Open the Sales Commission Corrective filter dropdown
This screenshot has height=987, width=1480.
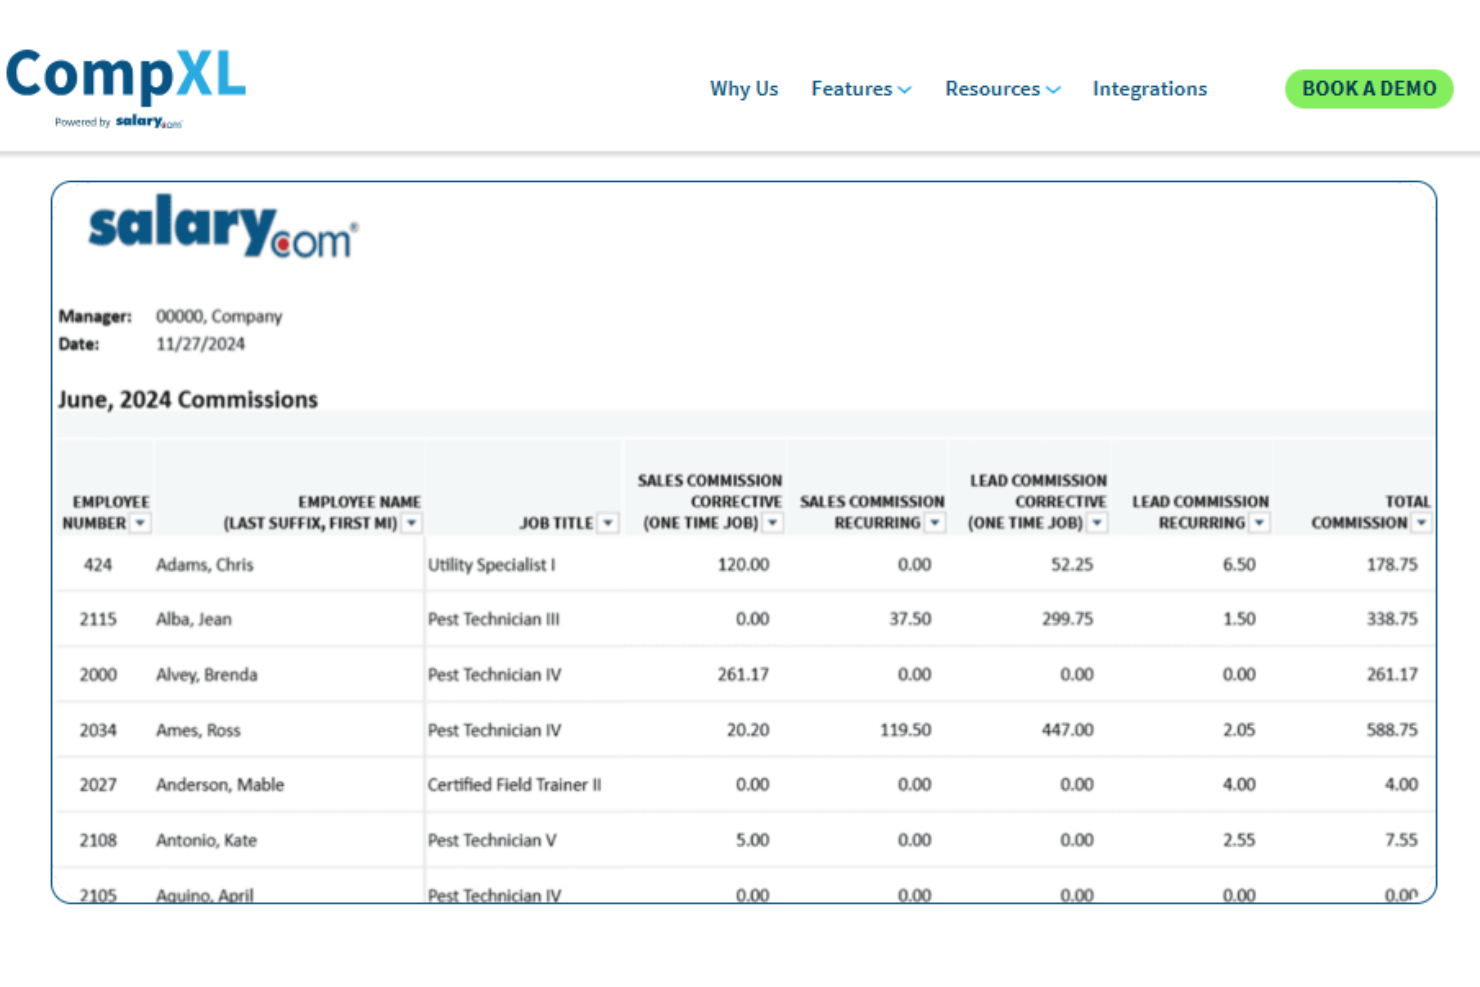tap(771, 522)
